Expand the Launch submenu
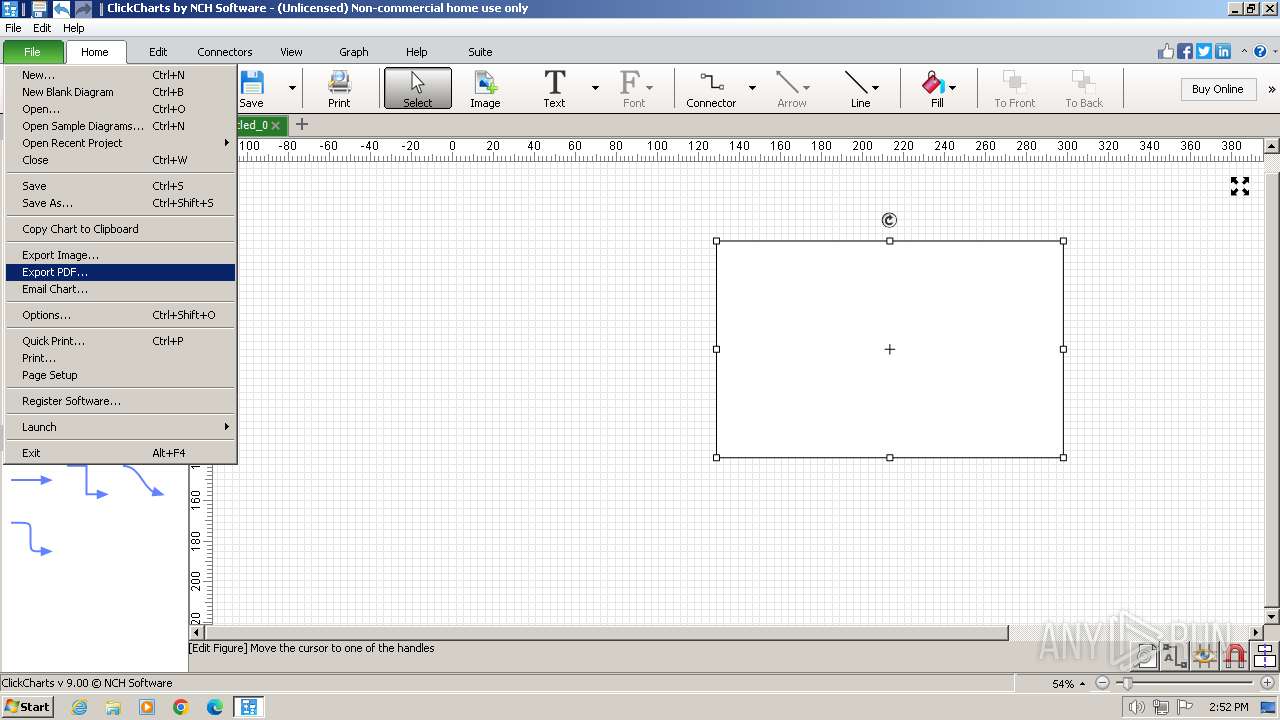This screenshot has height=720, width=1280. point(120,427)
